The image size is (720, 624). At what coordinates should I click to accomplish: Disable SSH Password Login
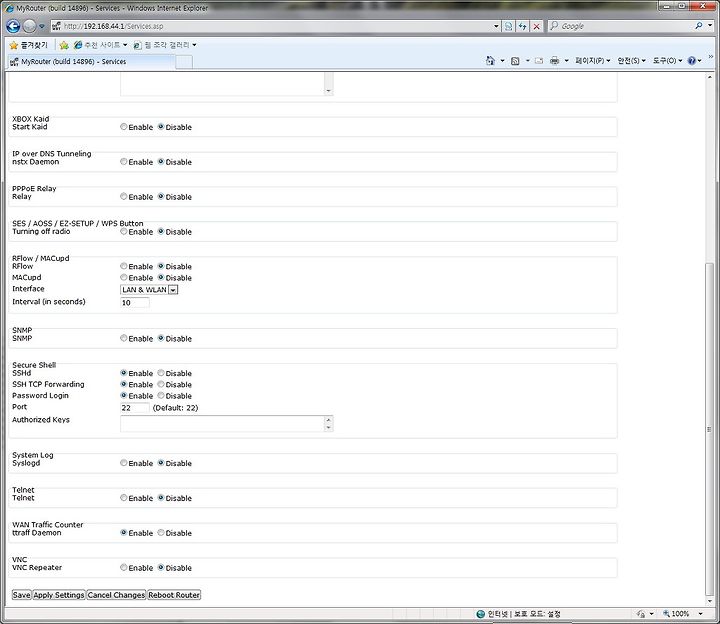point(161,395)
